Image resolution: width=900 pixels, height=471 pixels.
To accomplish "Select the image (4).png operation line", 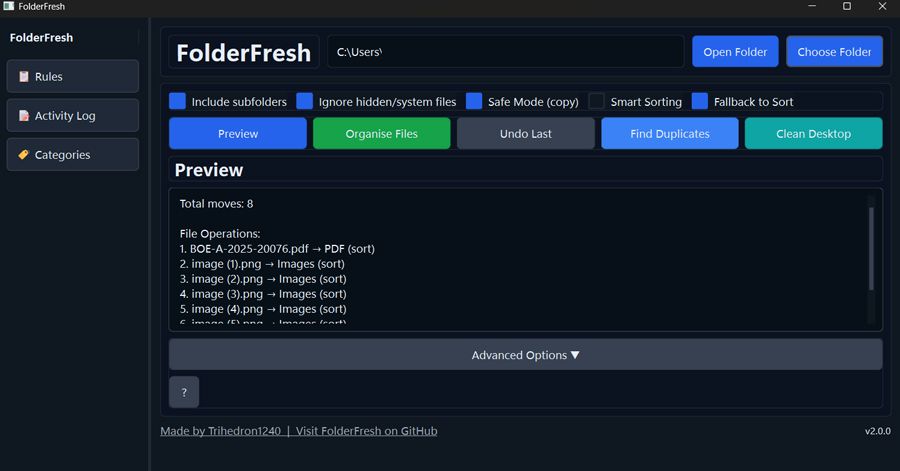I will tap(263, 308).
